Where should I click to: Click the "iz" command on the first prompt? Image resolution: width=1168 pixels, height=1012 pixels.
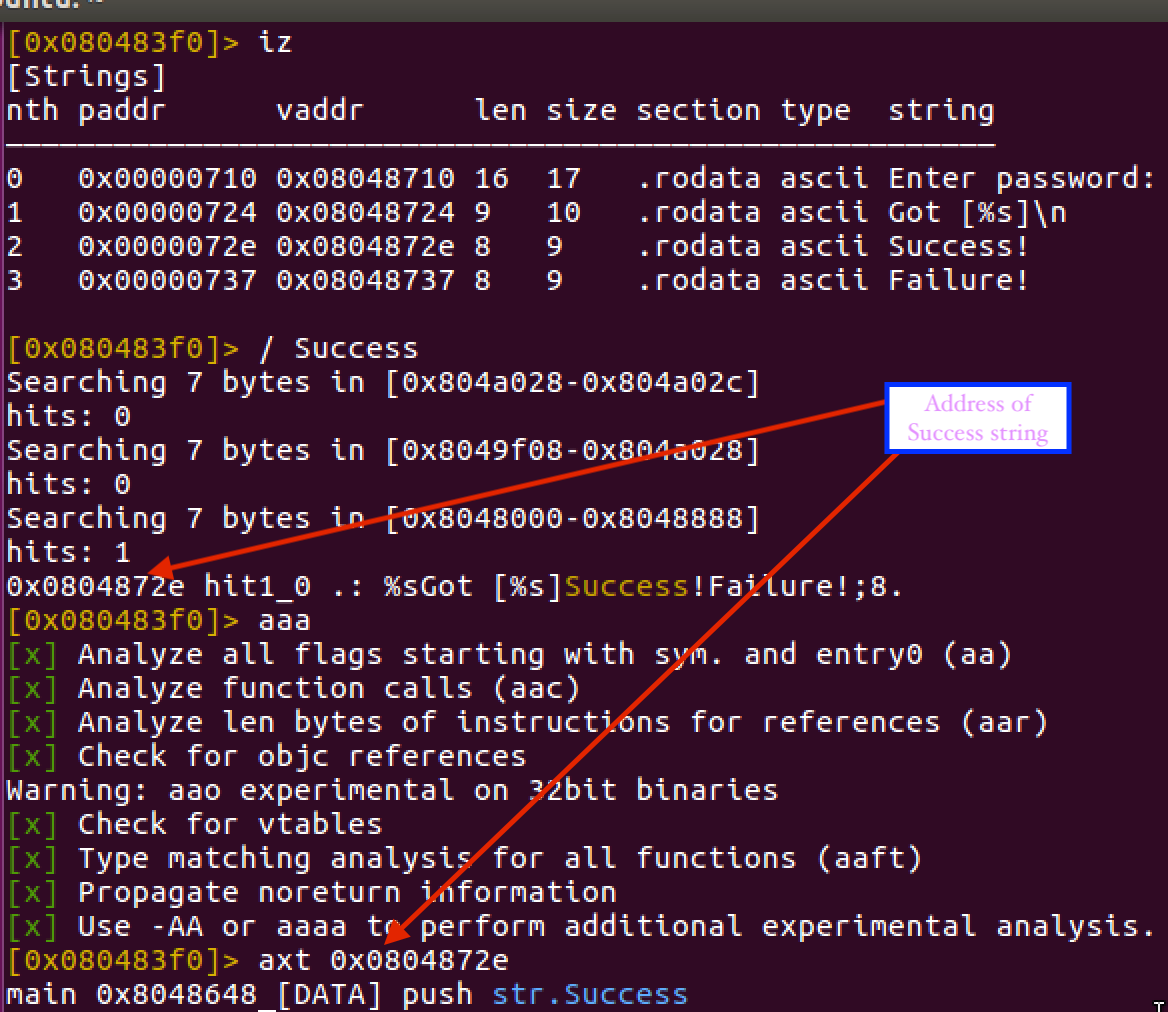275,43
